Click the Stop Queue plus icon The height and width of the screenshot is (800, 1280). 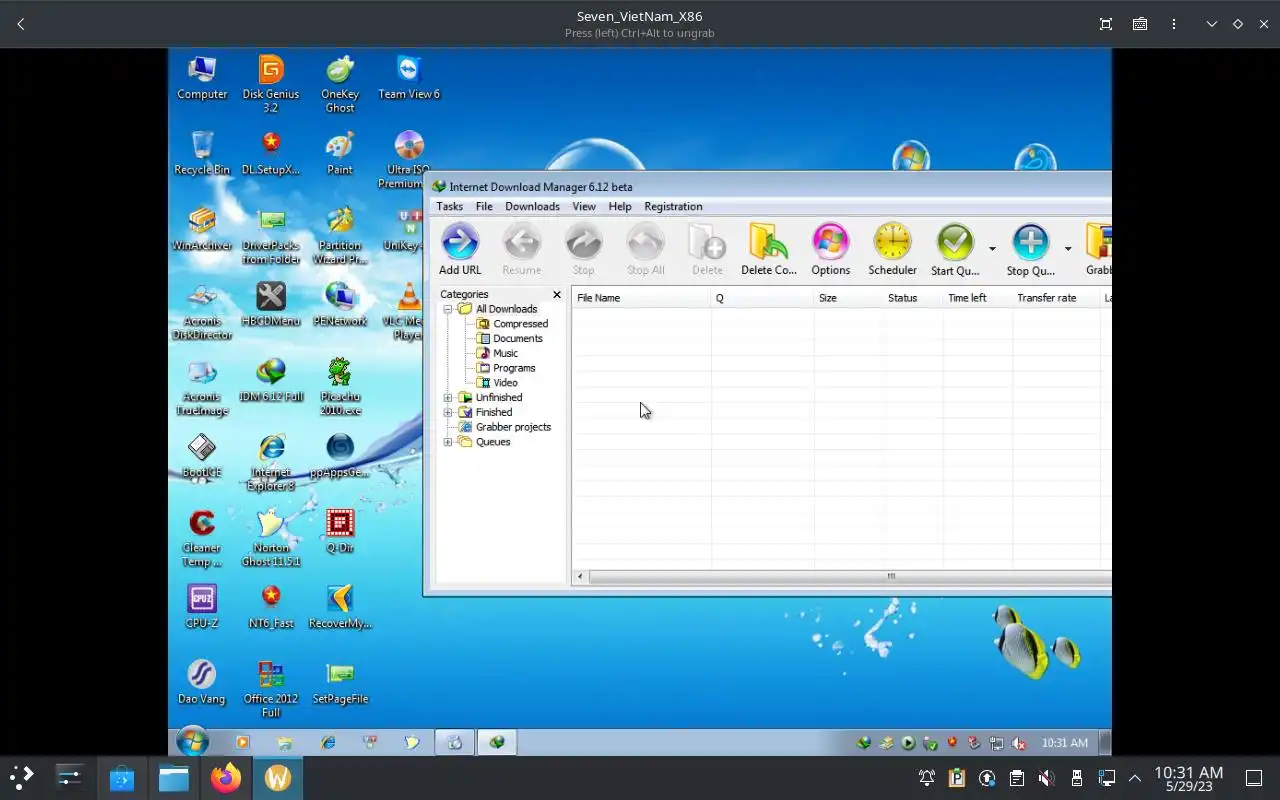click(x=1030, y=249)
